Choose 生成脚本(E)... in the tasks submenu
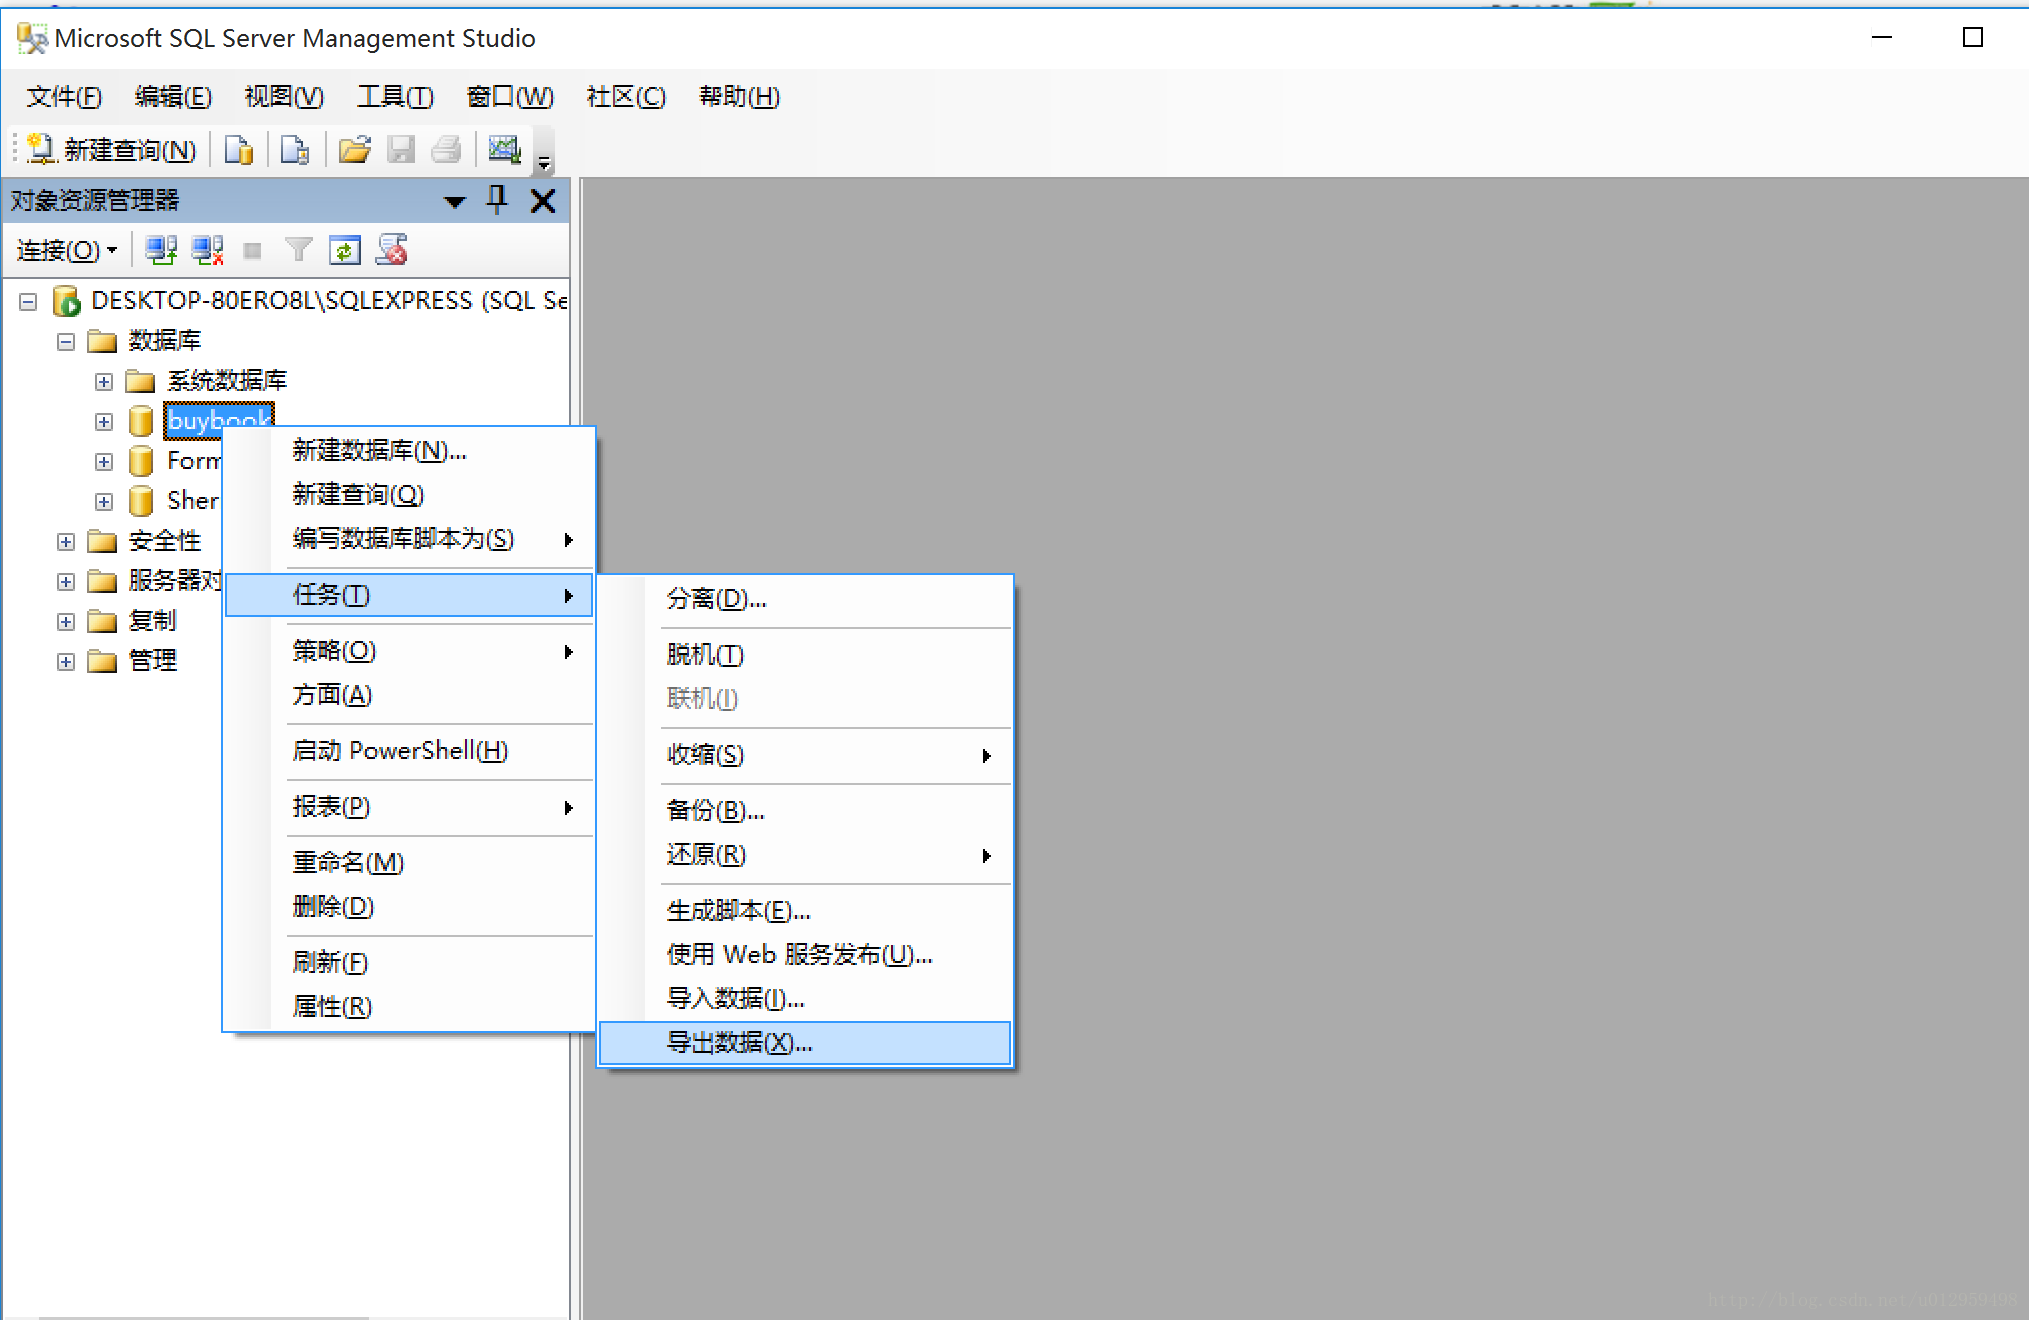The height and width of the screenshot is (1320, 2029). tap(805, 911)
